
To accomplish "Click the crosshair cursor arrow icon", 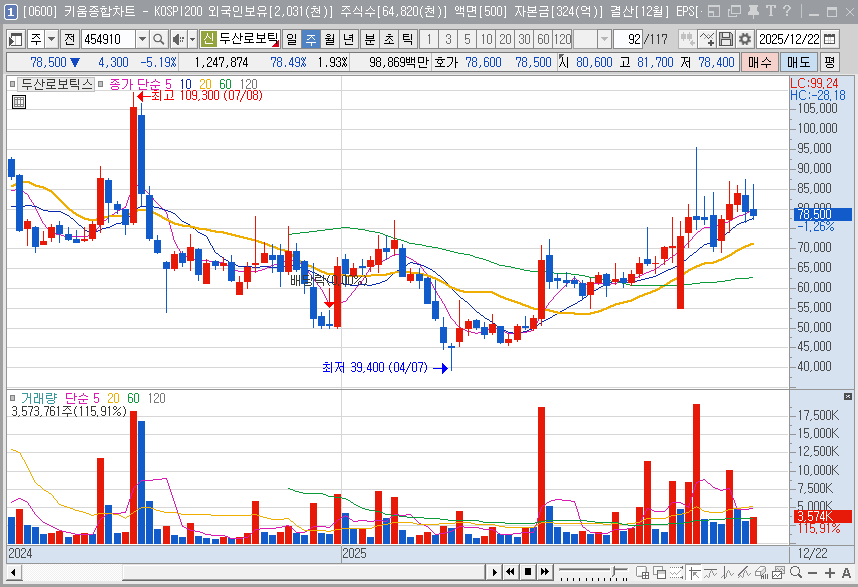I will [x=694, y=573].
